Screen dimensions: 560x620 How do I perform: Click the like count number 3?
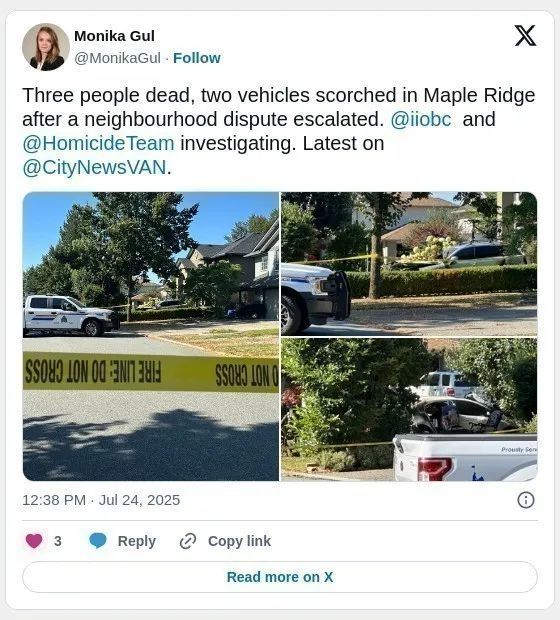(58, 541)
